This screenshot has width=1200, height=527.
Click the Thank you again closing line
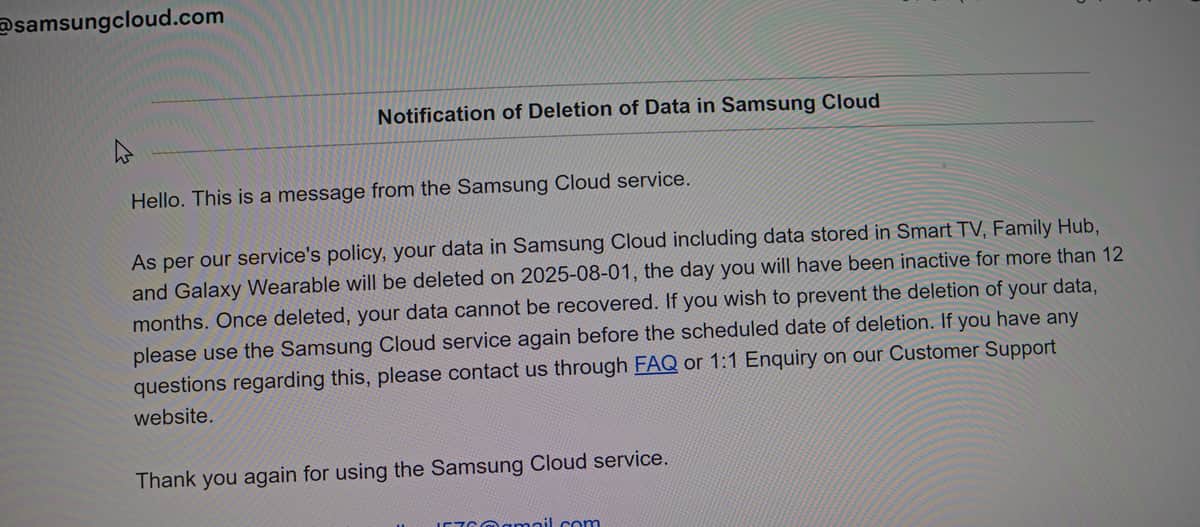(402, 470)
